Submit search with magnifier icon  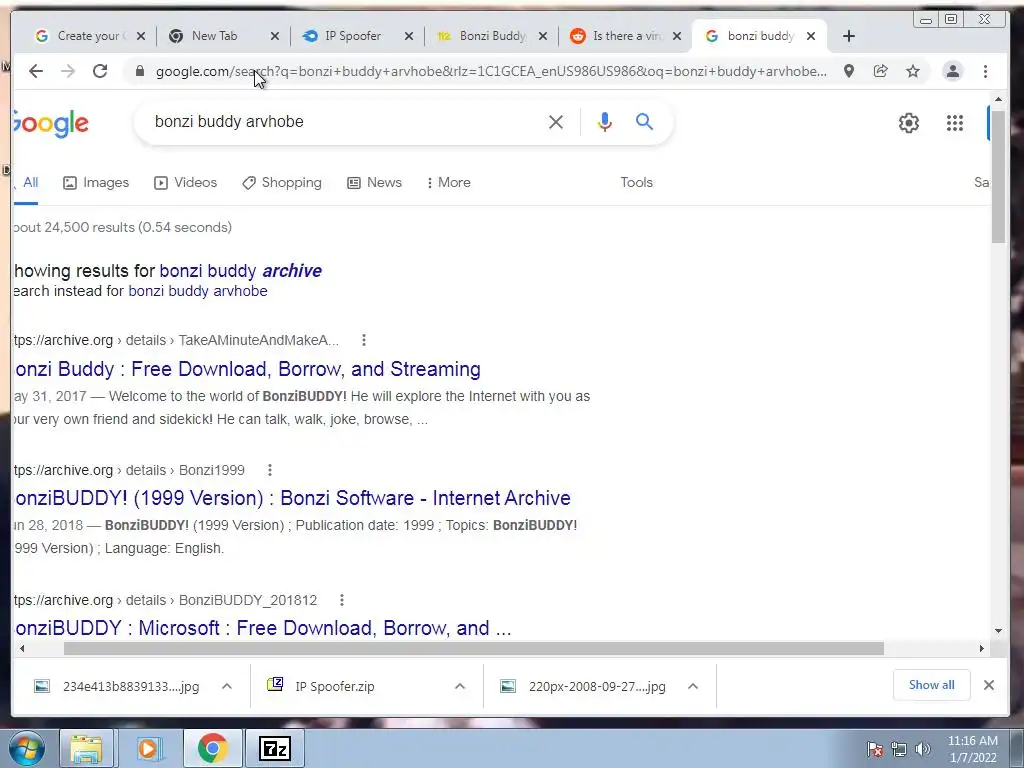click(645, 121)
